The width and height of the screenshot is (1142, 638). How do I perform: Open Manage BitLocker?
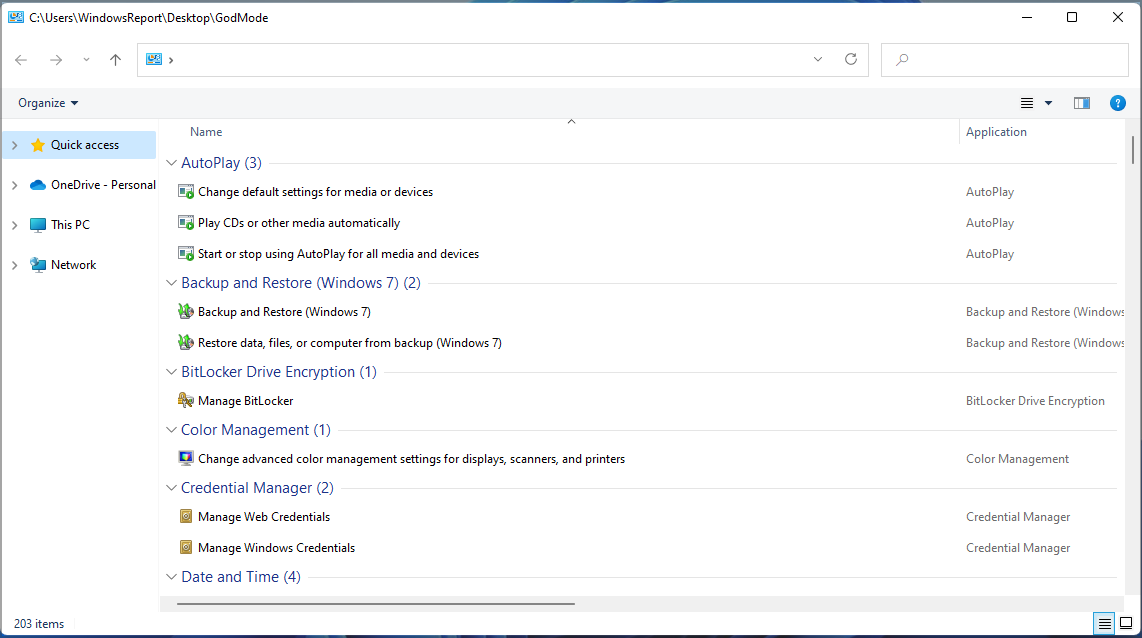pos(245,401)
